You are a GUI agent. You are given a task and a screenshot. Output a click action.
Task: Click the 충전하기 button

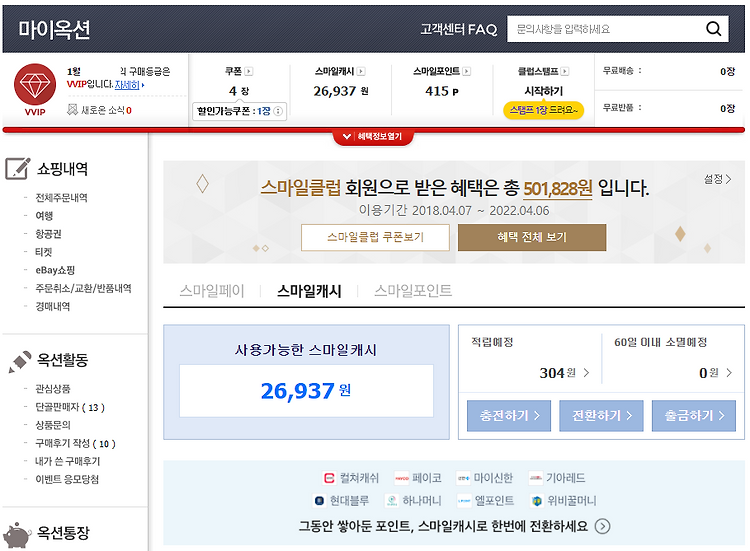[509, 416]
